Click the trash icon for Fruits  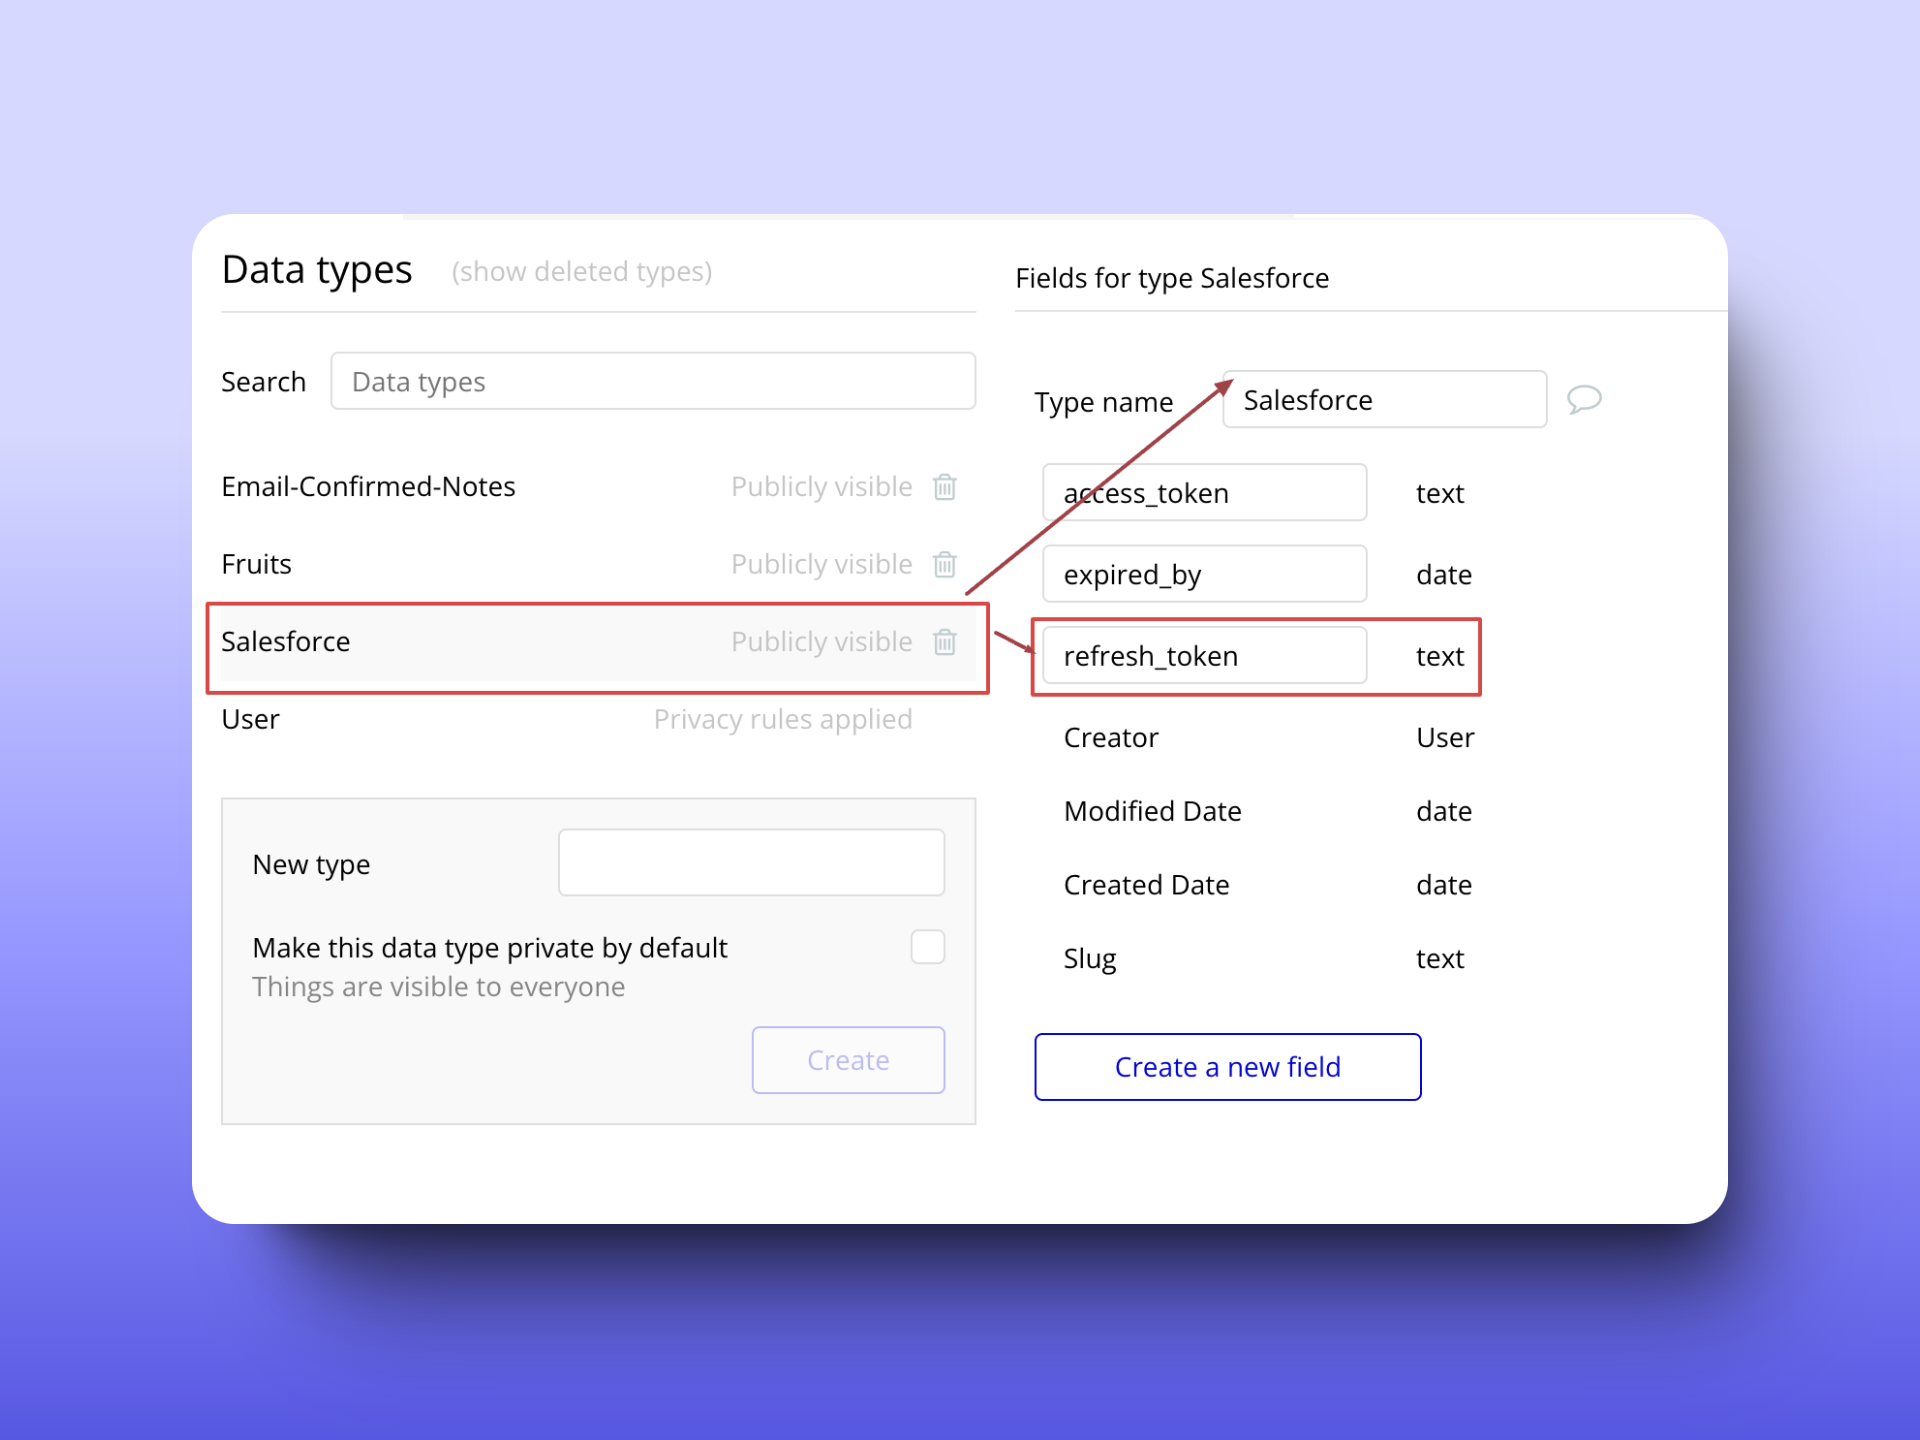[944, 565]
